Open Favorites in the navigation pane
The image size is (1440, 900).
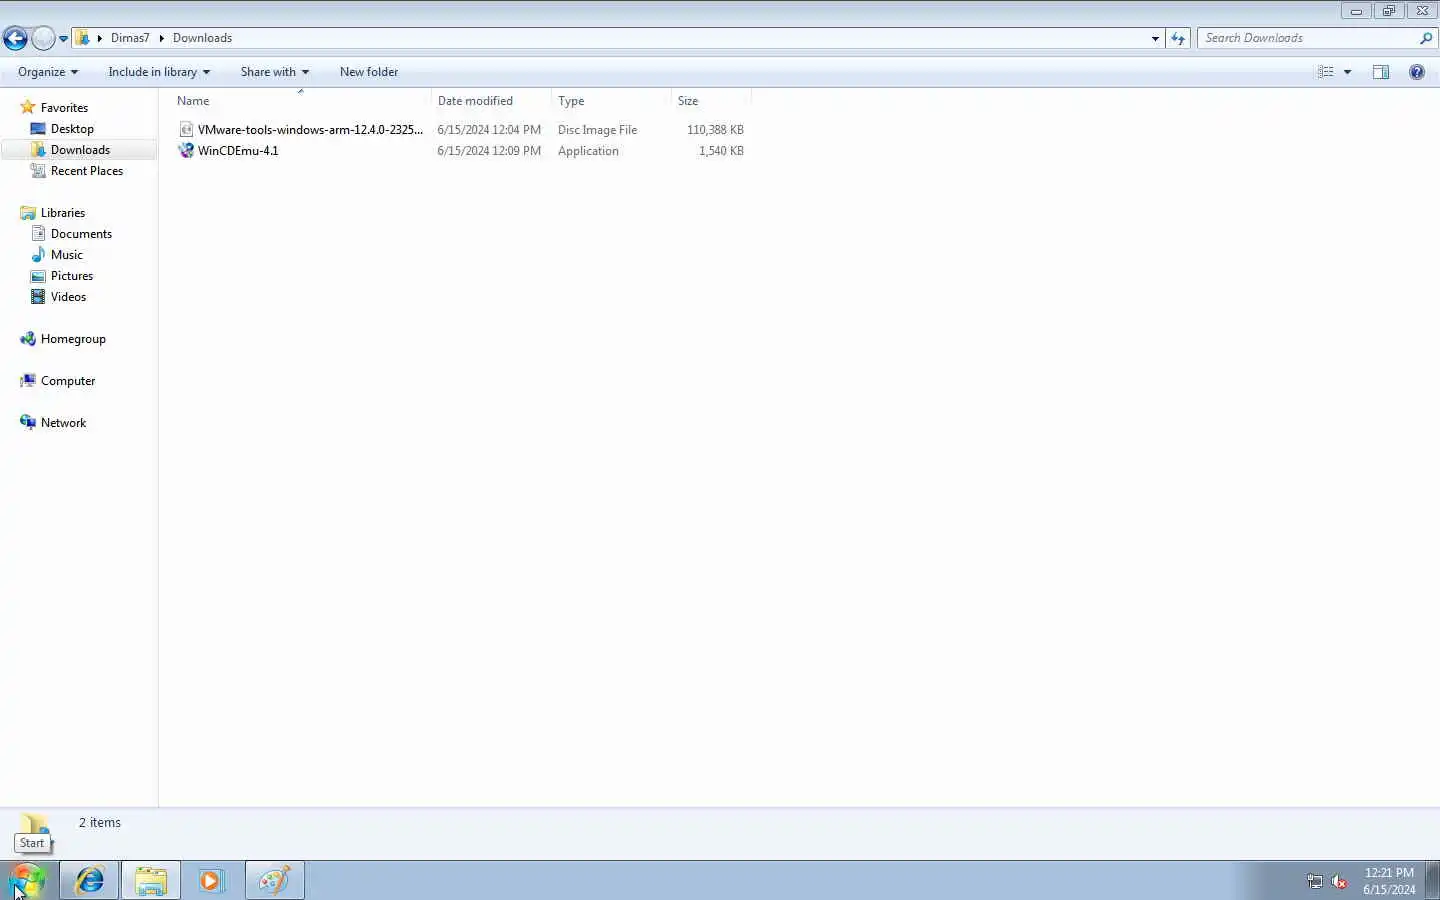coord(64,108)
